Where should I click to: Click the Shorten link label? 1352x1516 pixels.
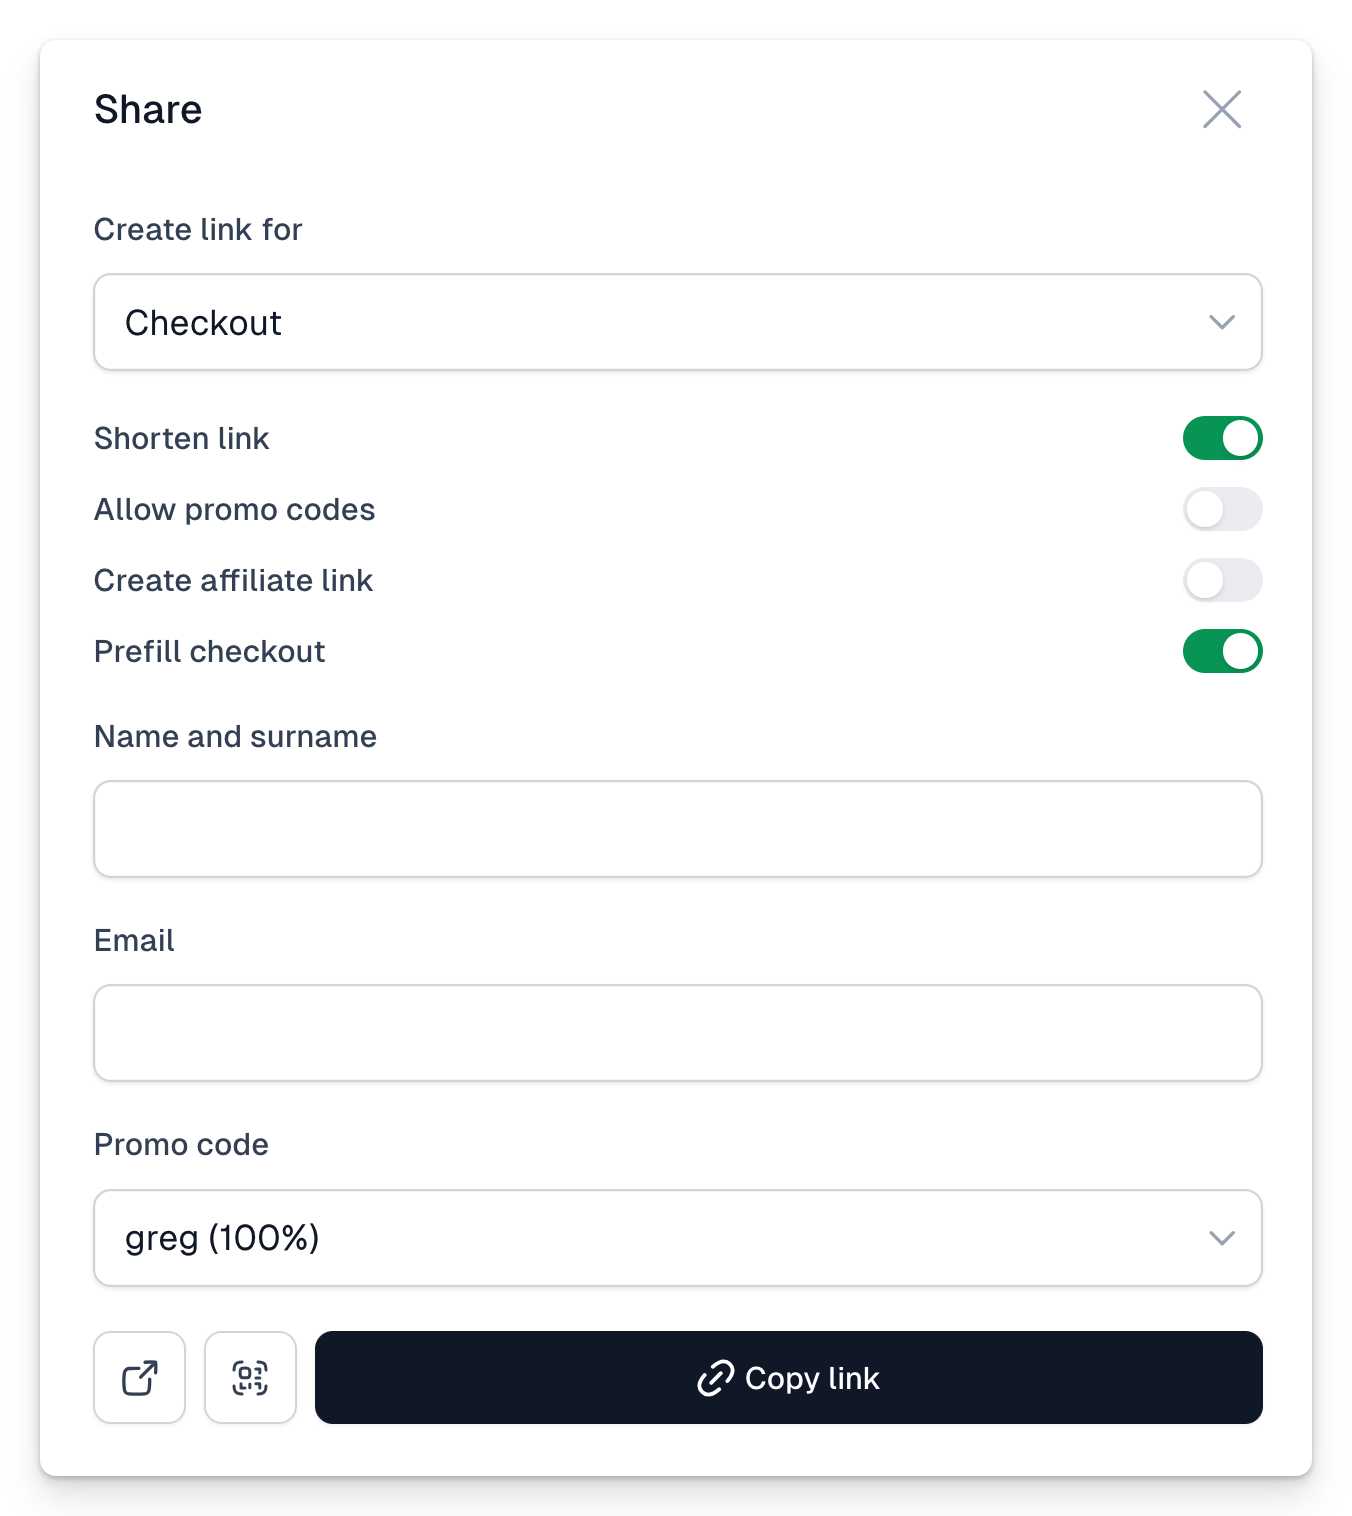(x=181, y=438)
